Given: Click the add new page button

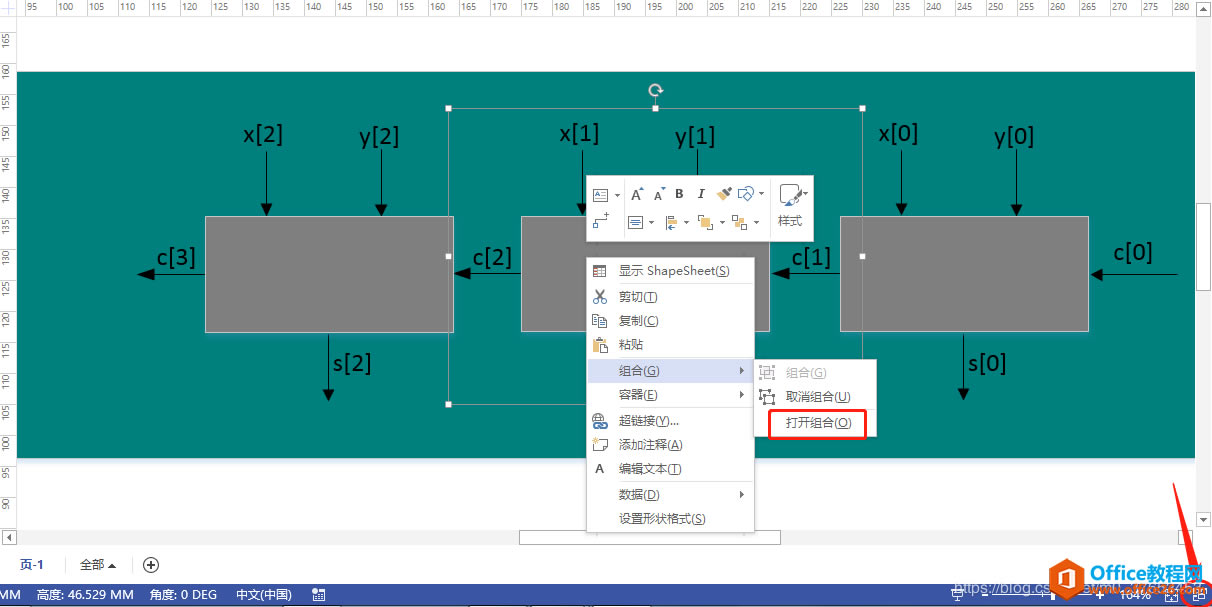Looking at the screenshot, I should click(150, 565).
